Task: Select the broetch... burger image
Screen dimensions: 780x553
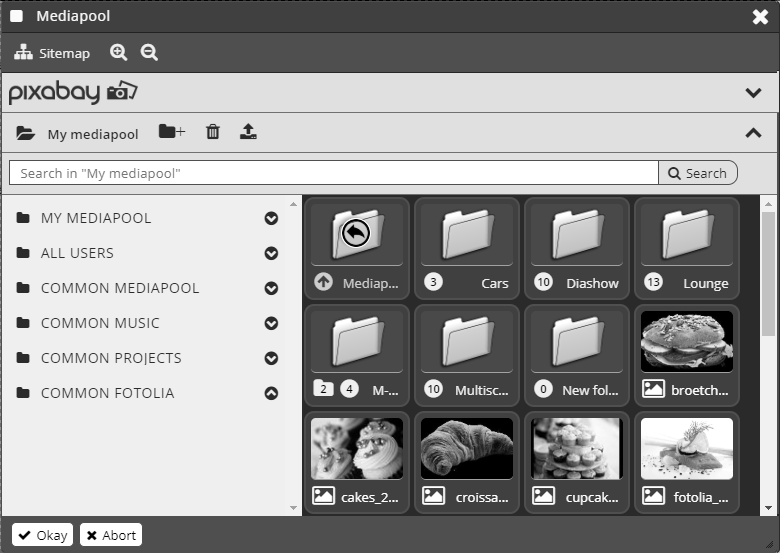Action: click(x=687, y=341)
